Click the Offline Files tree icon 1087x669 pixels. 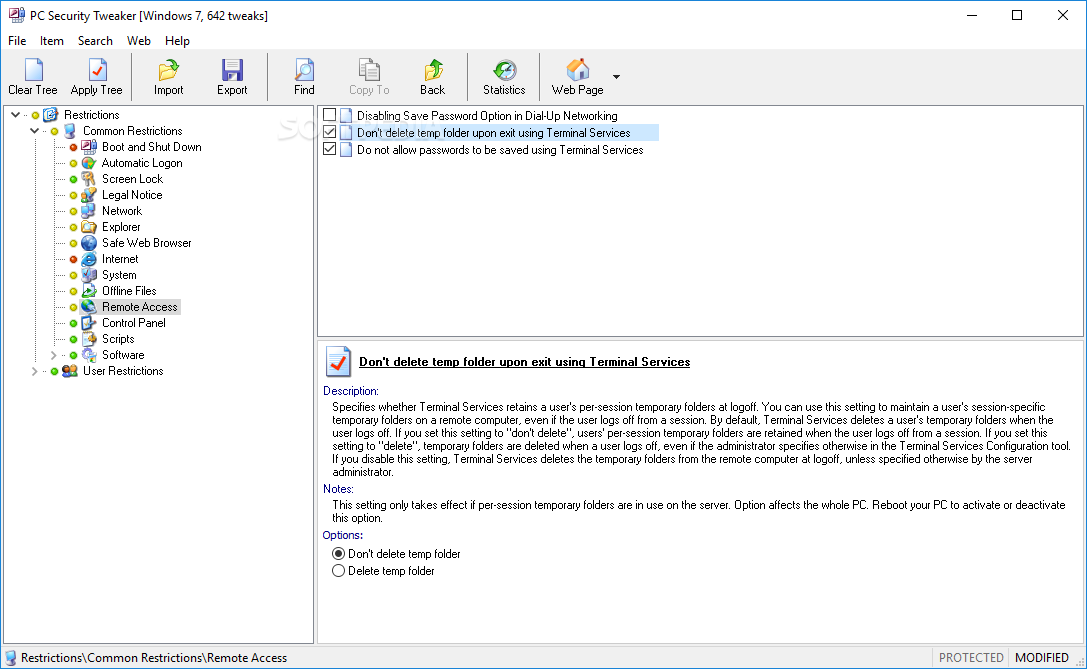pyautogui.click(x=89, y=290)
